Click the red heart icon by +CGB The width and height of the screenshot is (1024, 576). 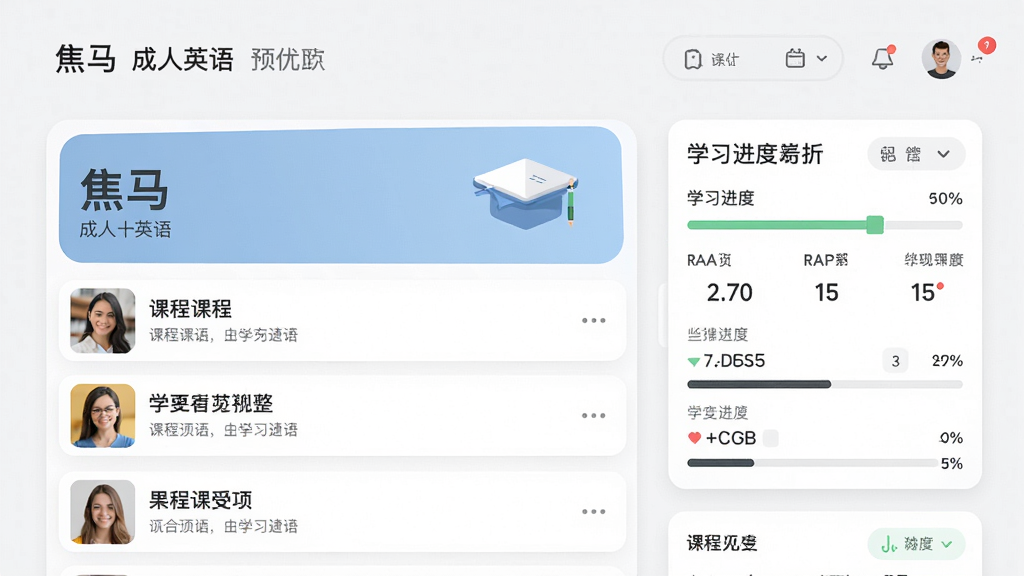[694, 438]
